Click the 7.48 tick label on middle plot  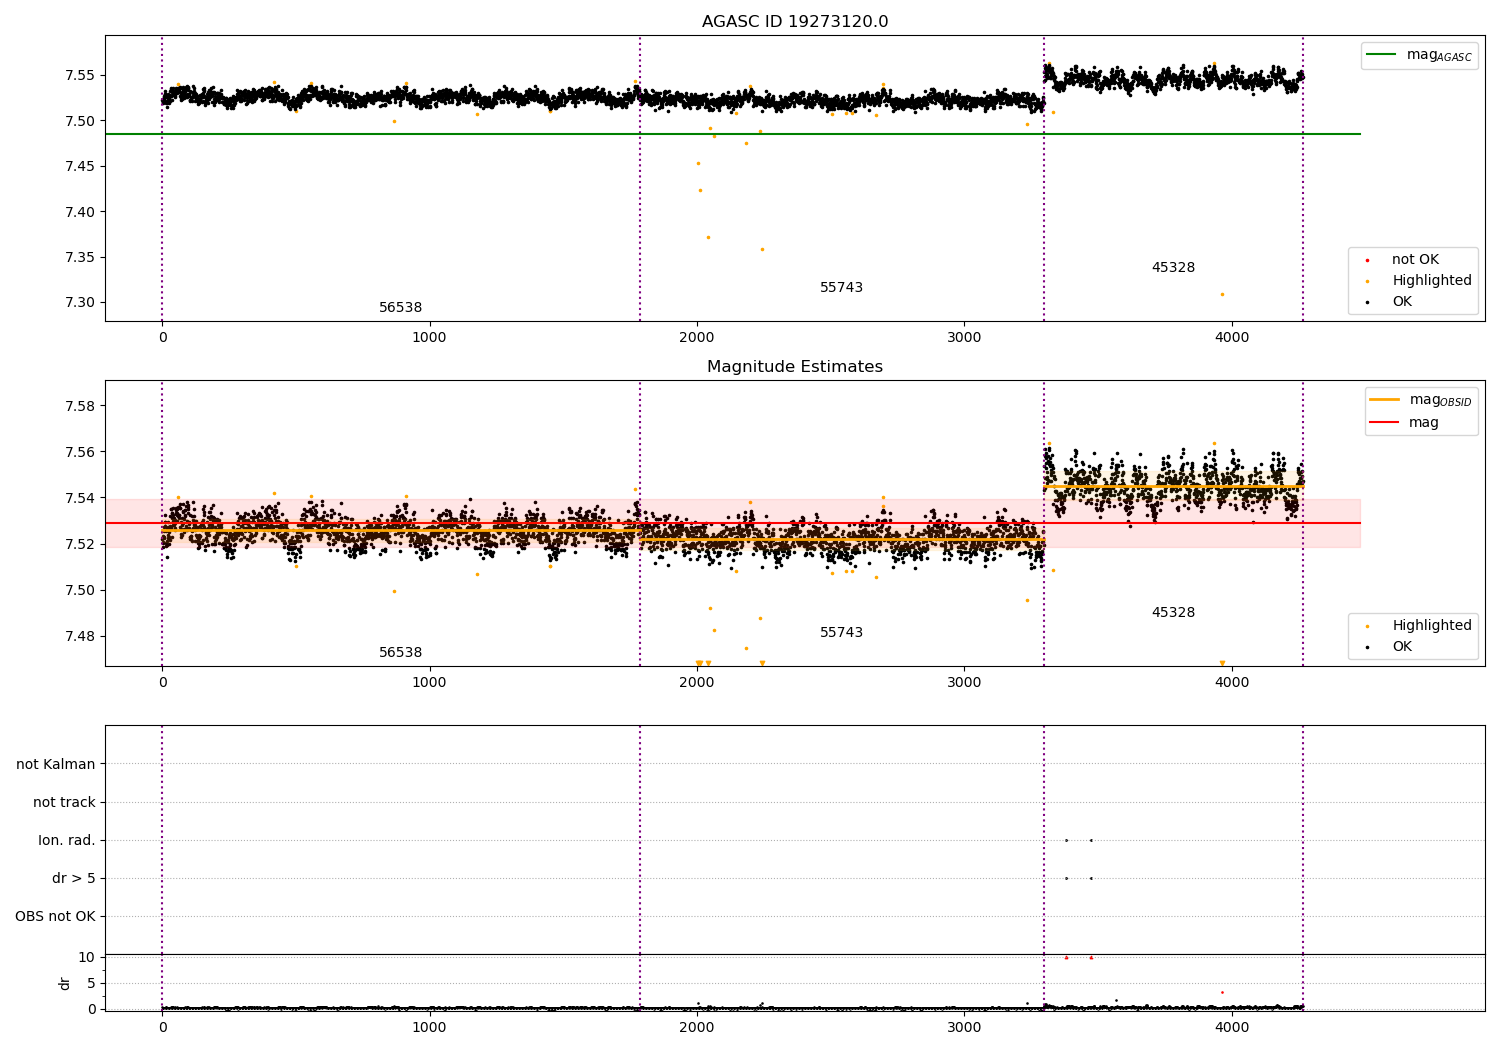click(x=80, y=637)
